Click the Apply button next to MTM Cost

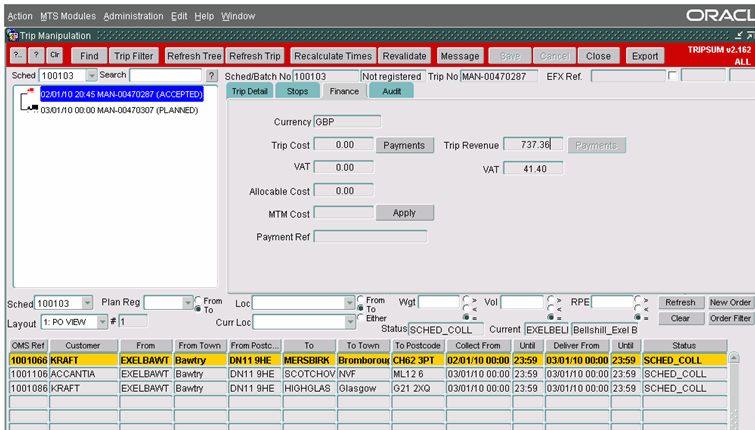pos(404,213)
